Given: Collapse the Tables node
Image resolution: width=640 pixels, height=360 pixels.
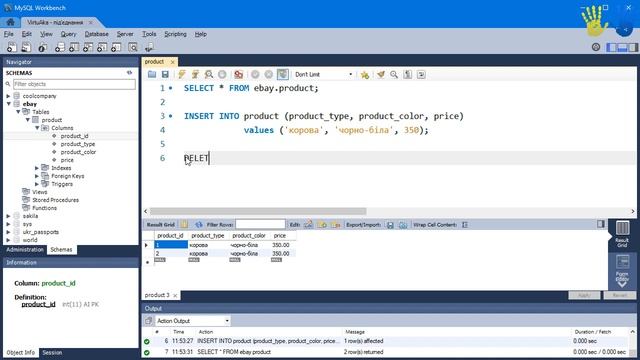Looking at the screenshot, I should (x=18, y=112).
